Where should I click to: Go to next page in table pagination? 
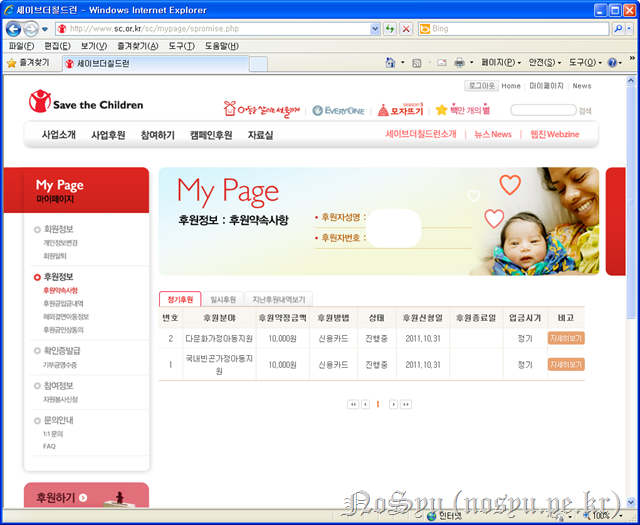click(393, 404)
